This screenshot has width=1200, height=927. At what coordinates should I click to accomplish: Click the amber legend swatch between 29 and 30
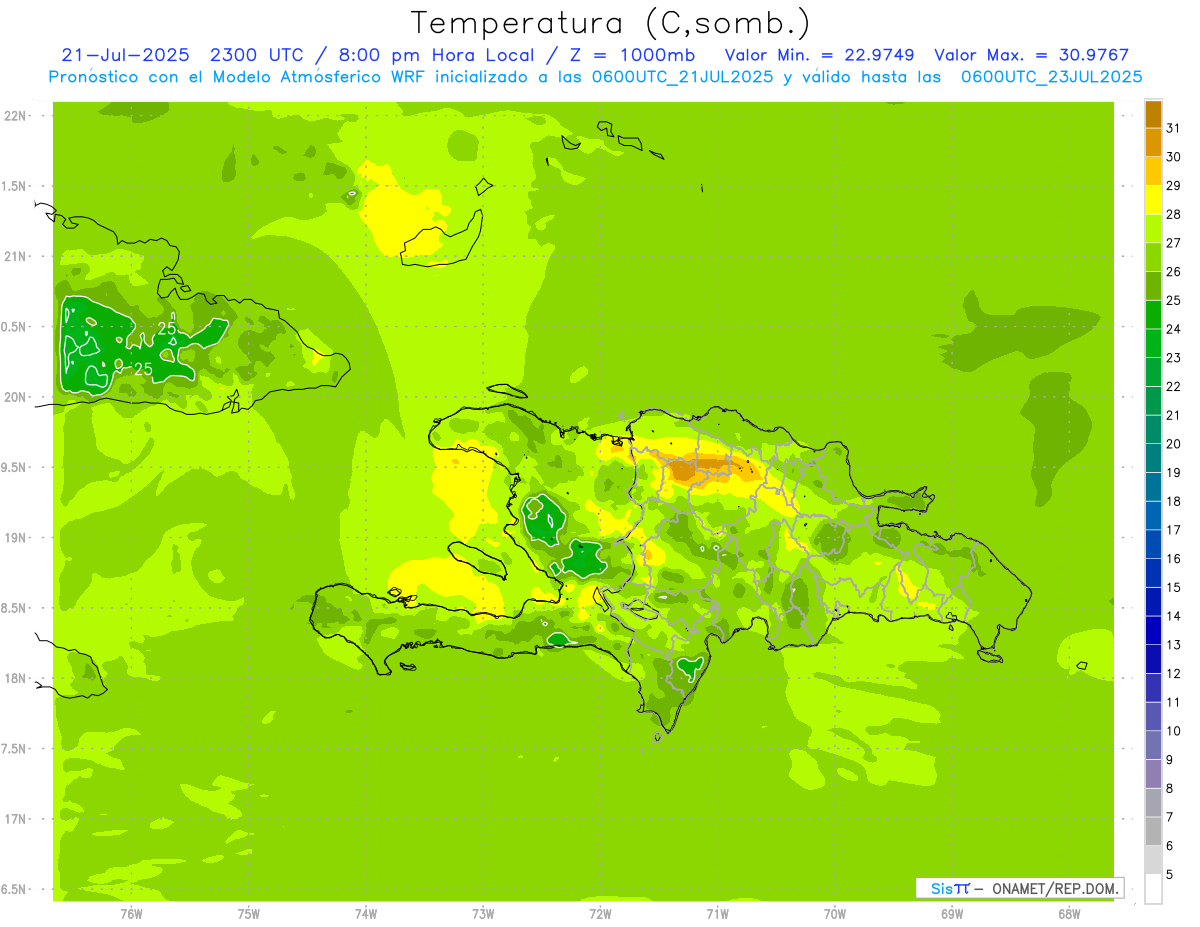(1153, 171)
